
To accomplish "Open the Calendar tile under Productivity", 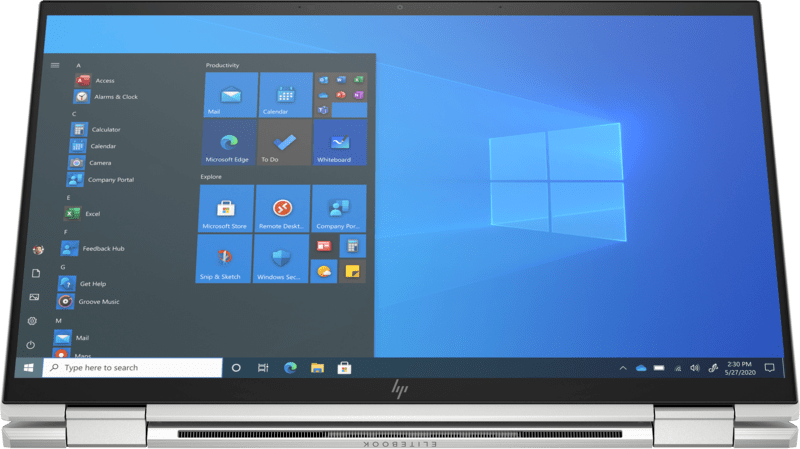I will 286,95.
